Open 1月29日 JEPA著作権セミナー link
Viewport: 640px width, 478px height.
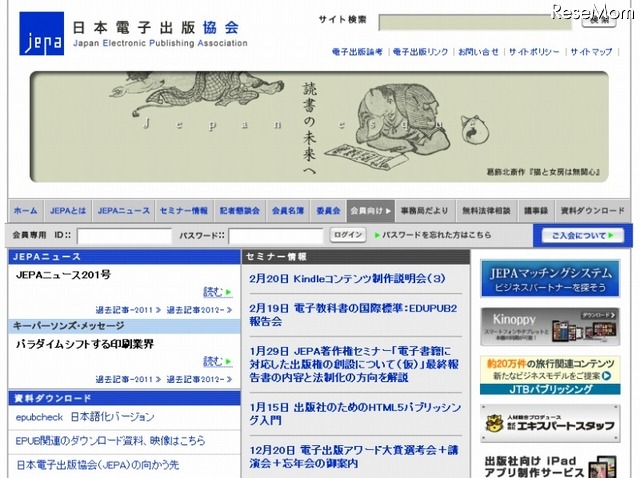pos(354,364)
